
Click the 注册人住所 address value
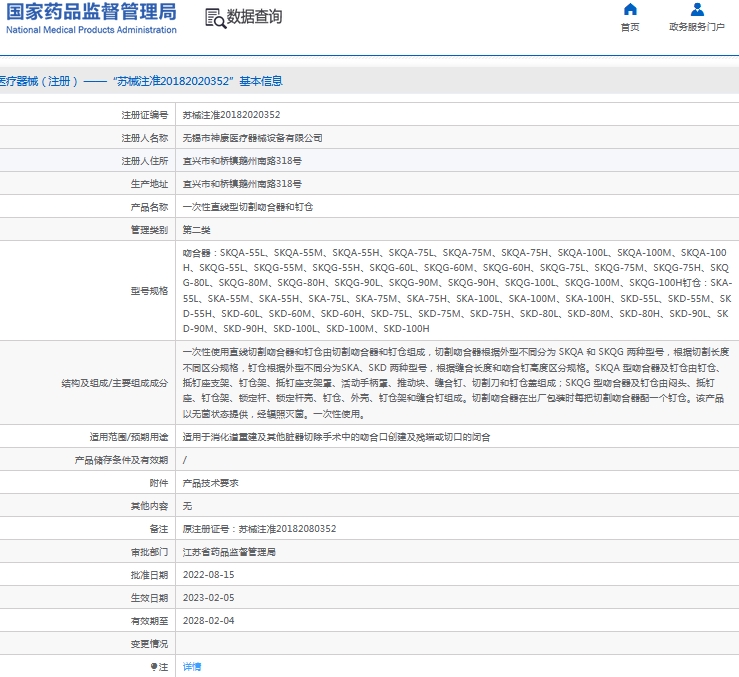tap(242, 161)
